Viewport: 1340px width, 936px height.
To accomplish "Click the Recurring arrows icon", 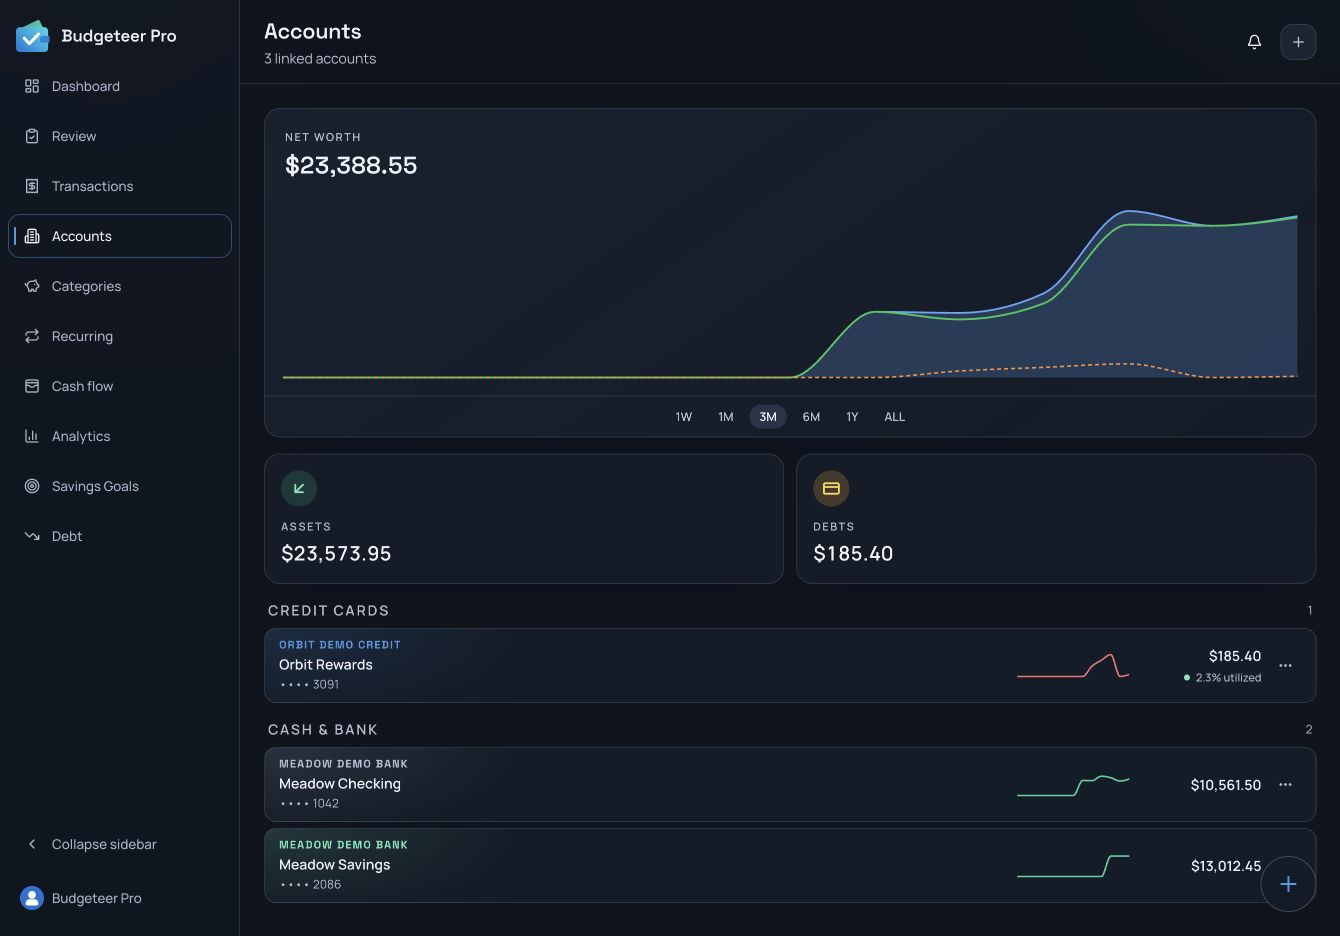I will pyautogui.click(x=32, y=336).
